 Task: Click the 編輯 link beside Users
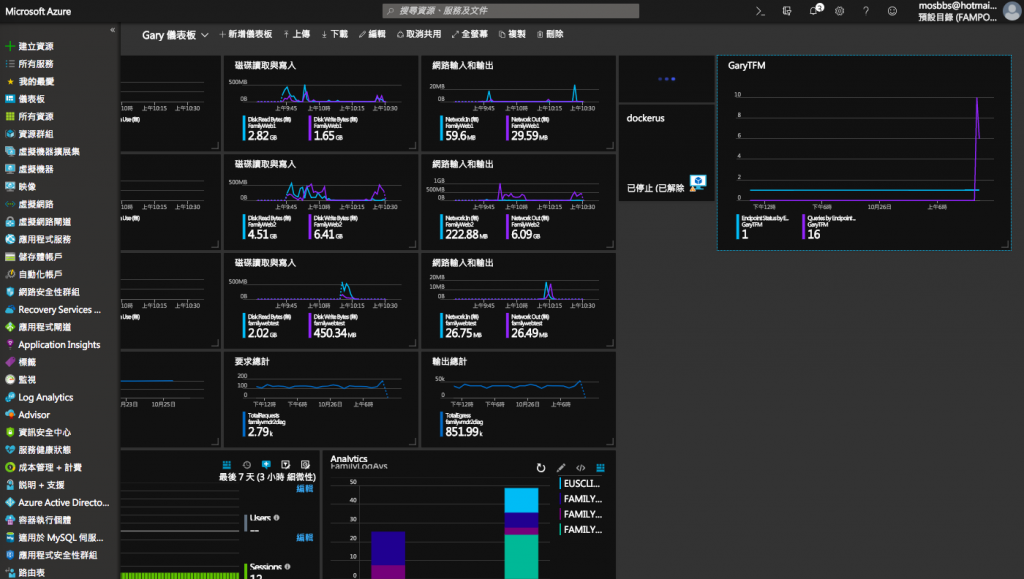coord(305,538)
